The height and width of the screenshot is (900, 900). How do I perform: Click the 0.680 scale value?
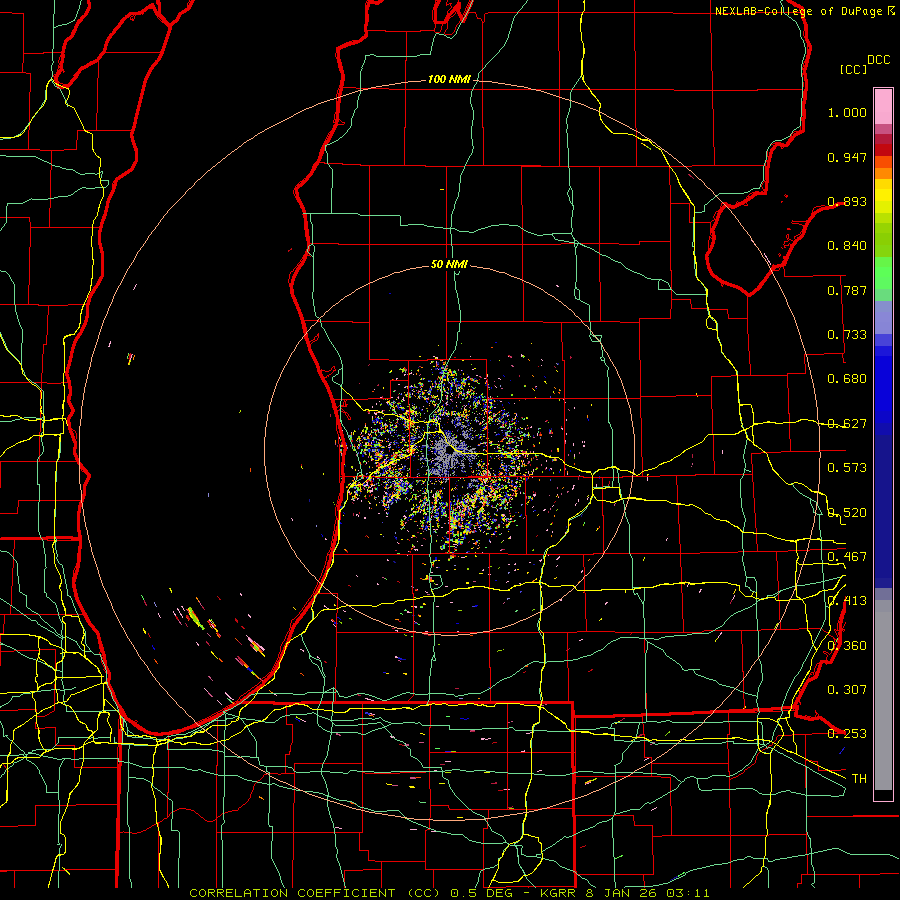tap(847, 379)
